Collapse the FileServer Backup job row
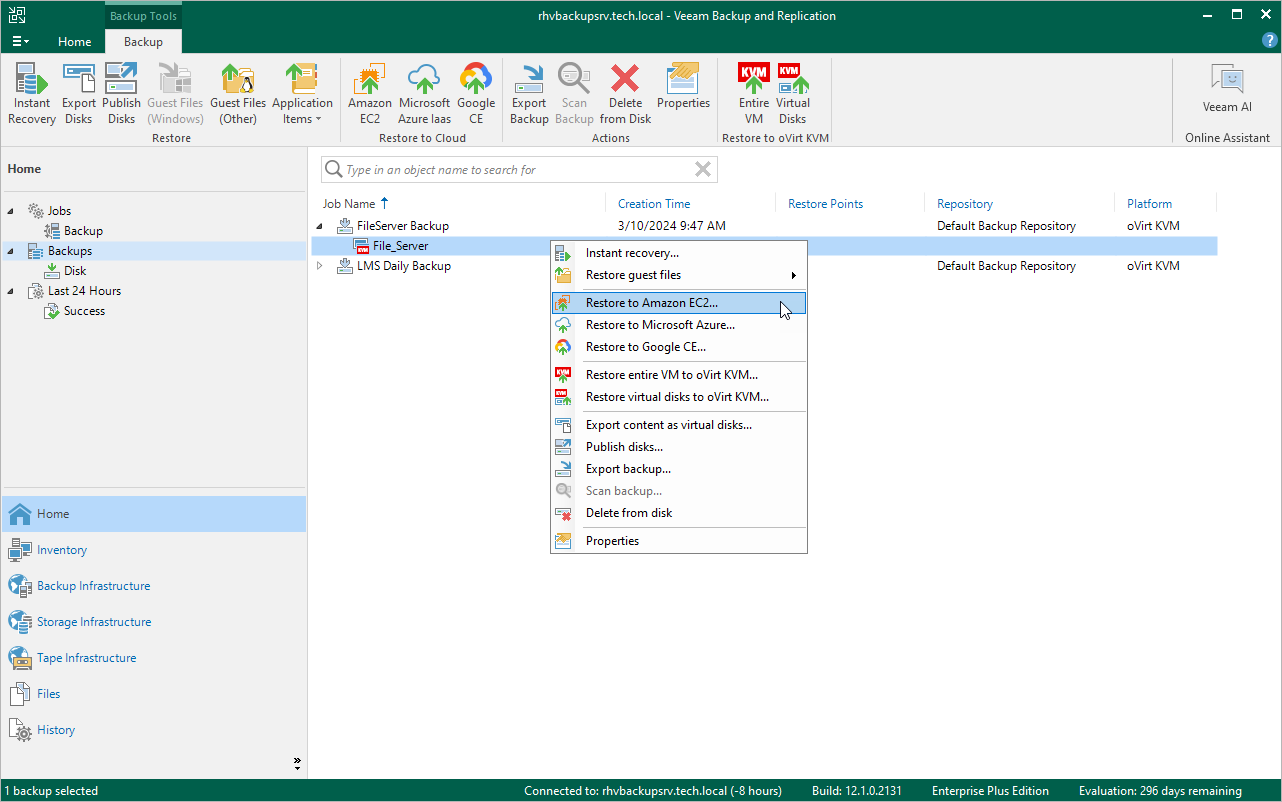Viewport: 1282px width, 802px height. coord(320,226)
